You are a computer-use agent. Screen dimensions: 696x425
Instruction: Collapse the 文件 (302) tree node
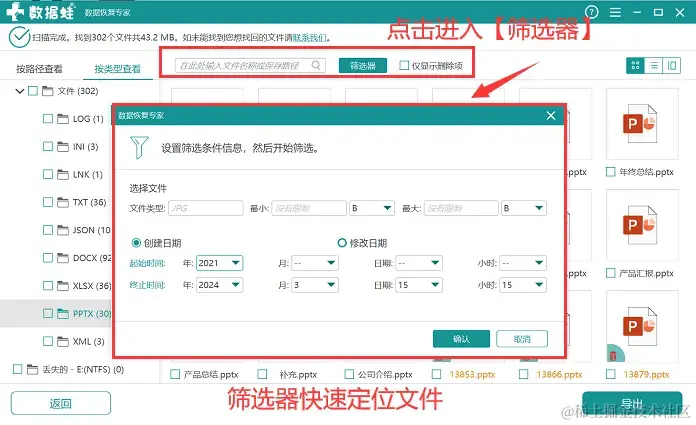[x=20, y=91]
